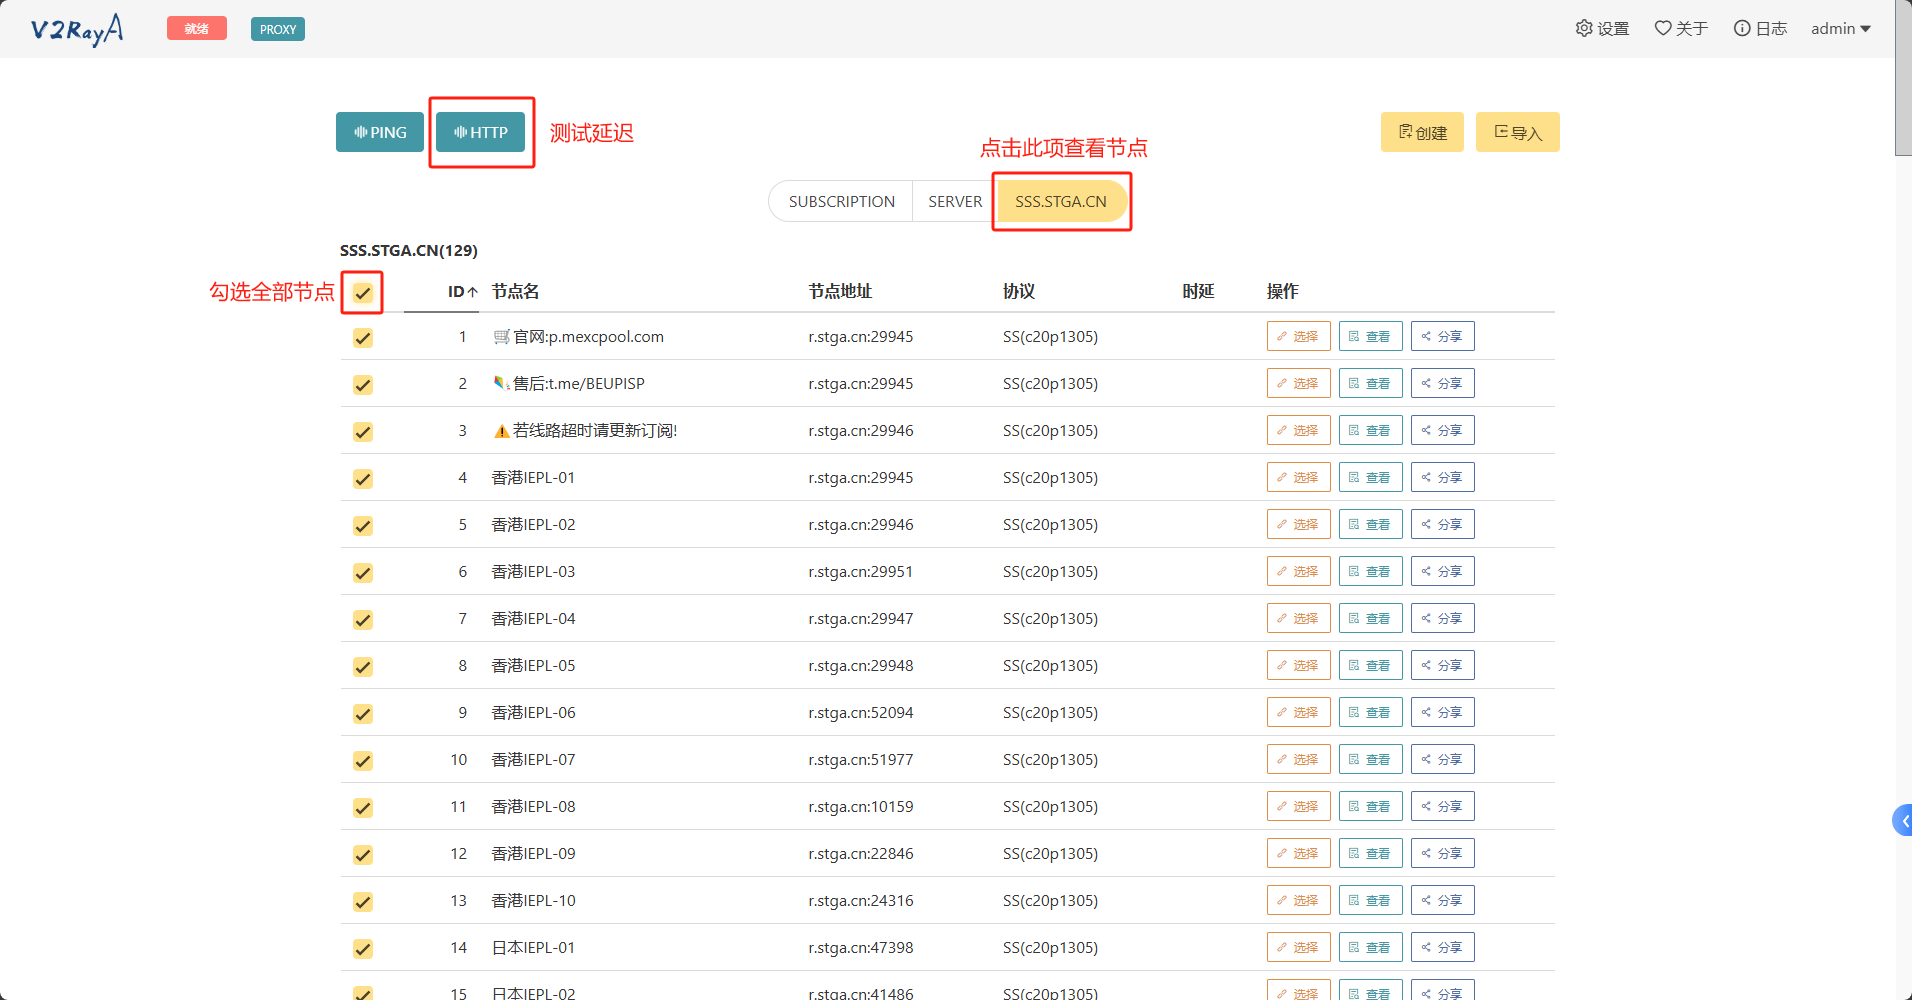
Task: Open the blue side panel arrow
Action: tap(1903, 820)
